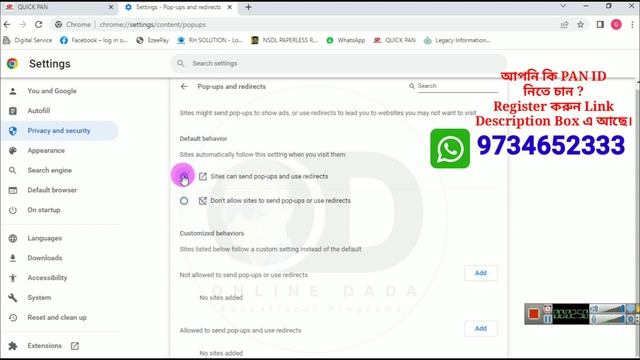Open the Chrome profile avatar
Viewport: 640px width, 360px height.
click(616, 24)
